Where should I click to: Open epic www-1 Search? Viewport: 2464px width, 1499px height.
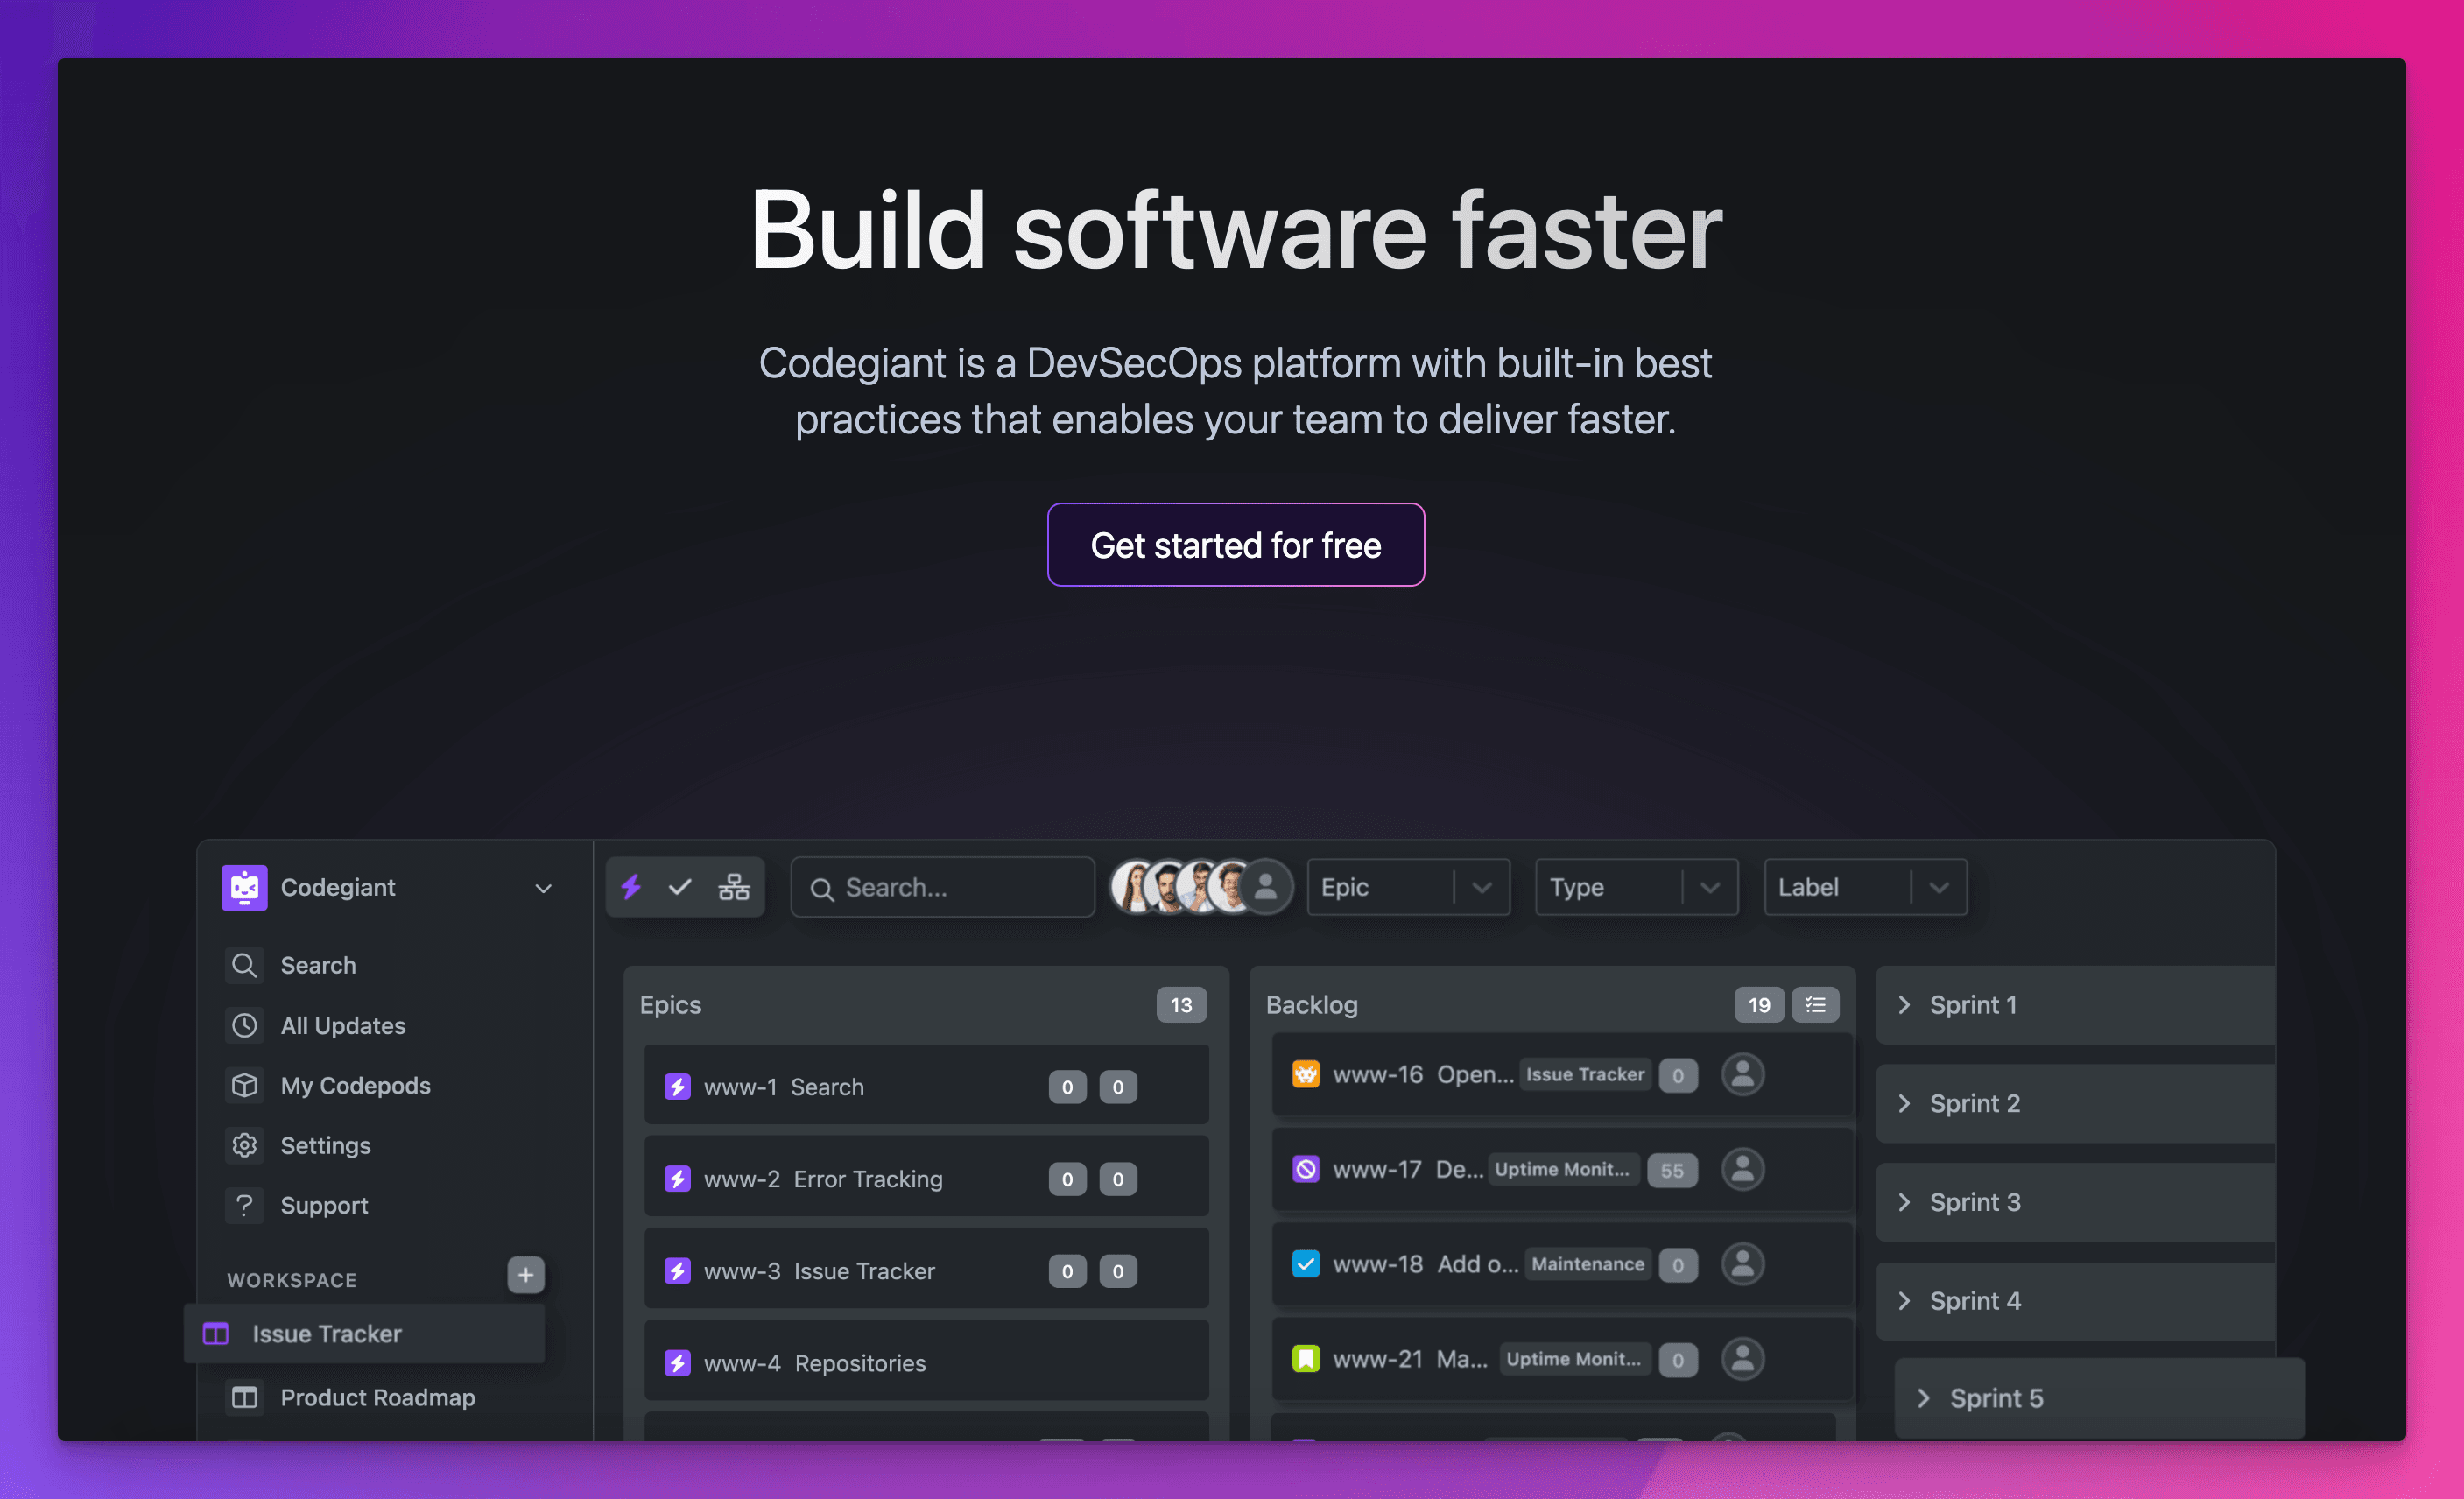click(x=926, y=1086)
